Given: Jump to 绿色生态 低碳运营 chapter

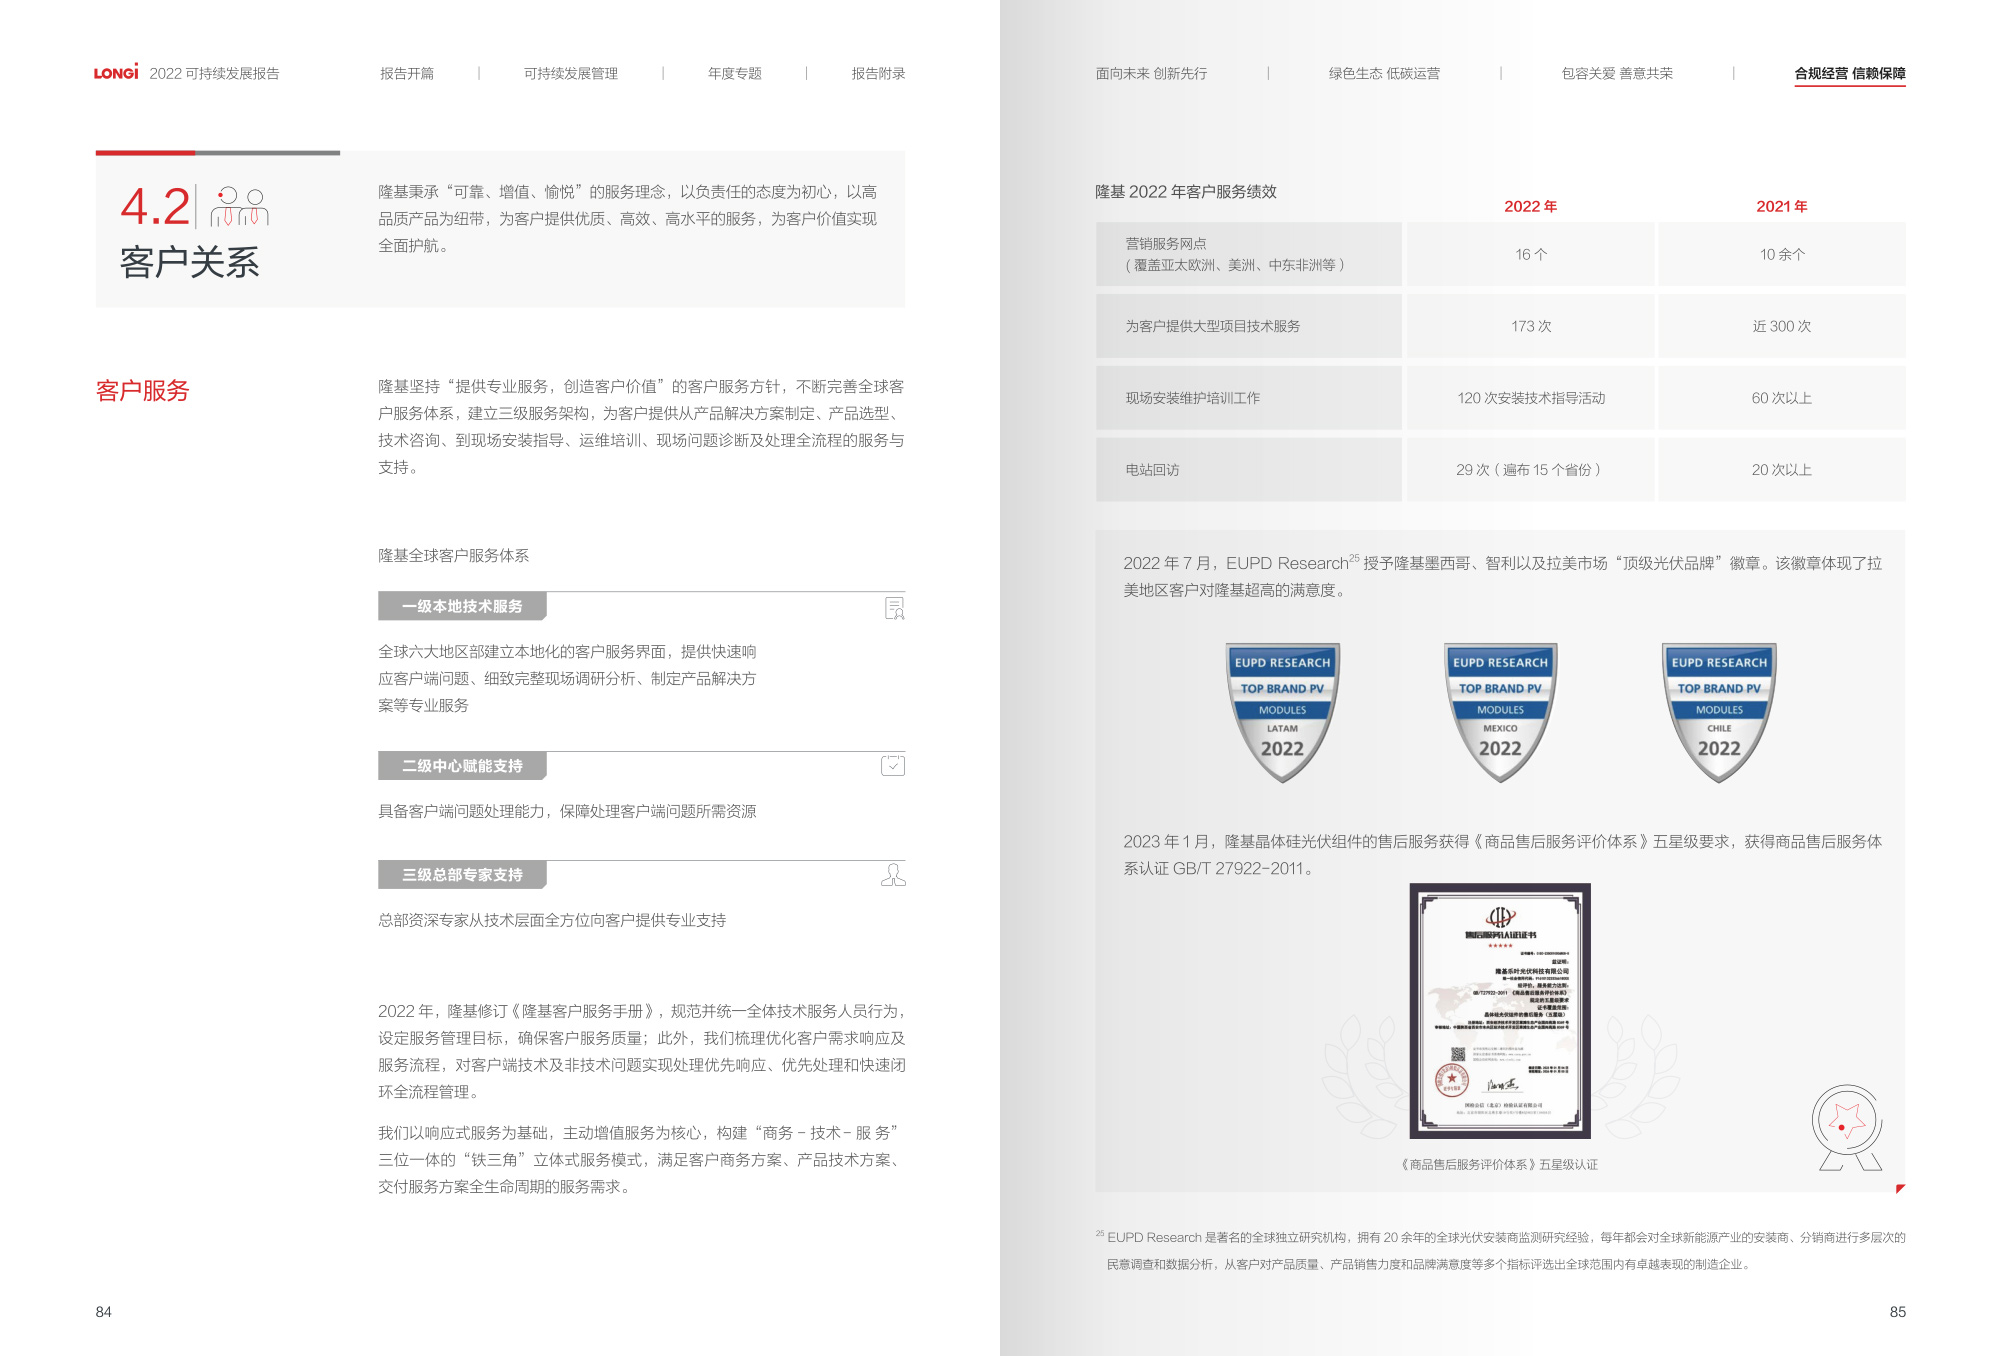Looking at the screenshot, I should pyautogui.click(x=1384, y=73).
